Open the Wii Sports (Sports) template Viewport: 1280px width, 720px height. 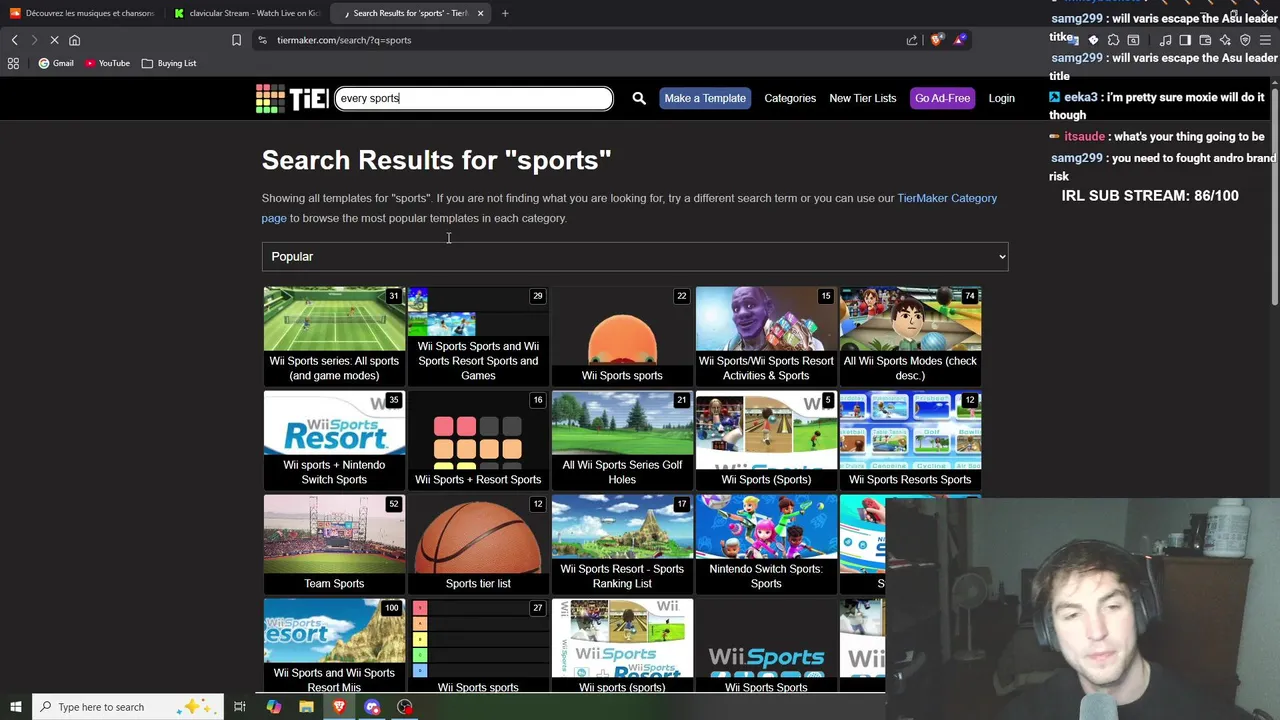(x=766, y=440)
